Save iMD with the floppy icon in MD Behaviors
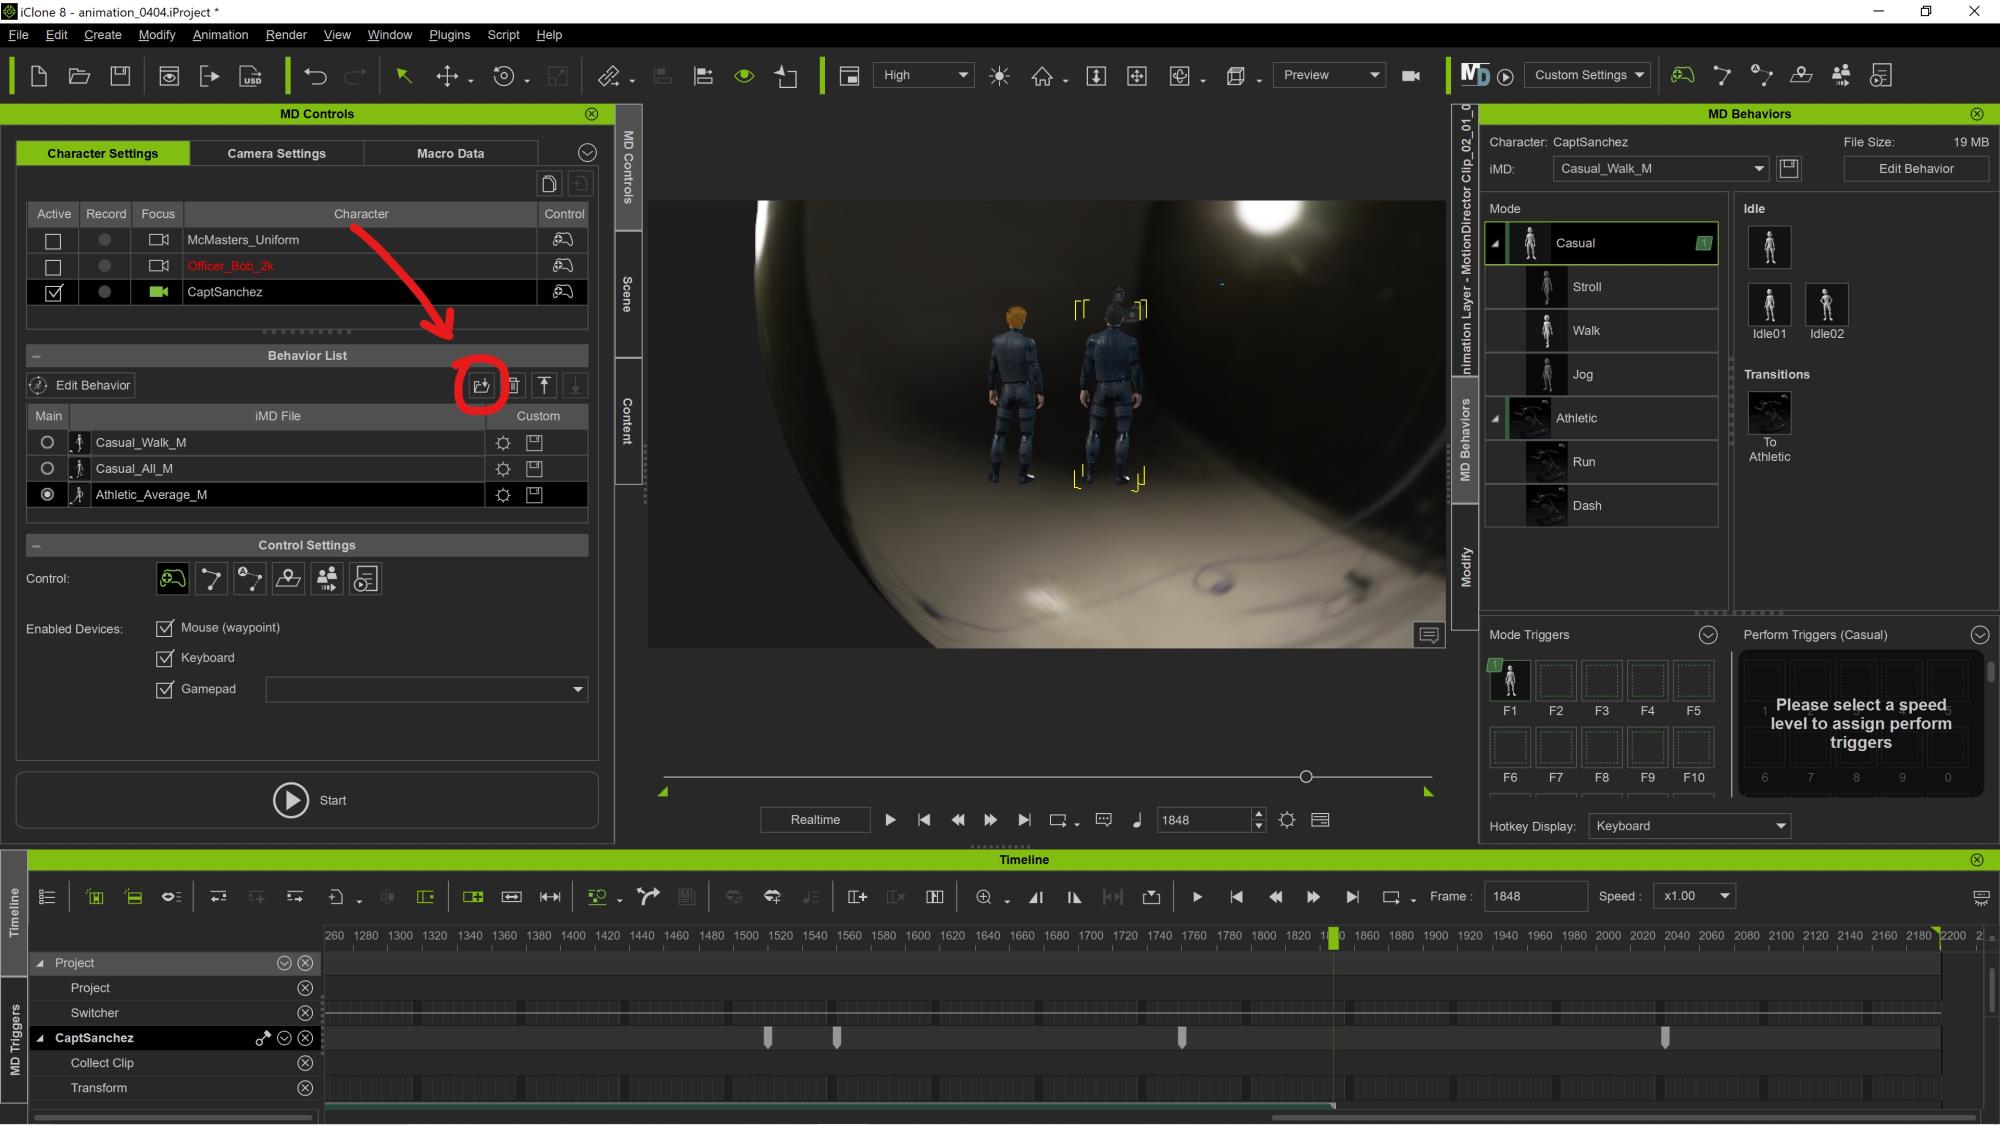This screenshot has height=1125, width=2000. 1789,169
